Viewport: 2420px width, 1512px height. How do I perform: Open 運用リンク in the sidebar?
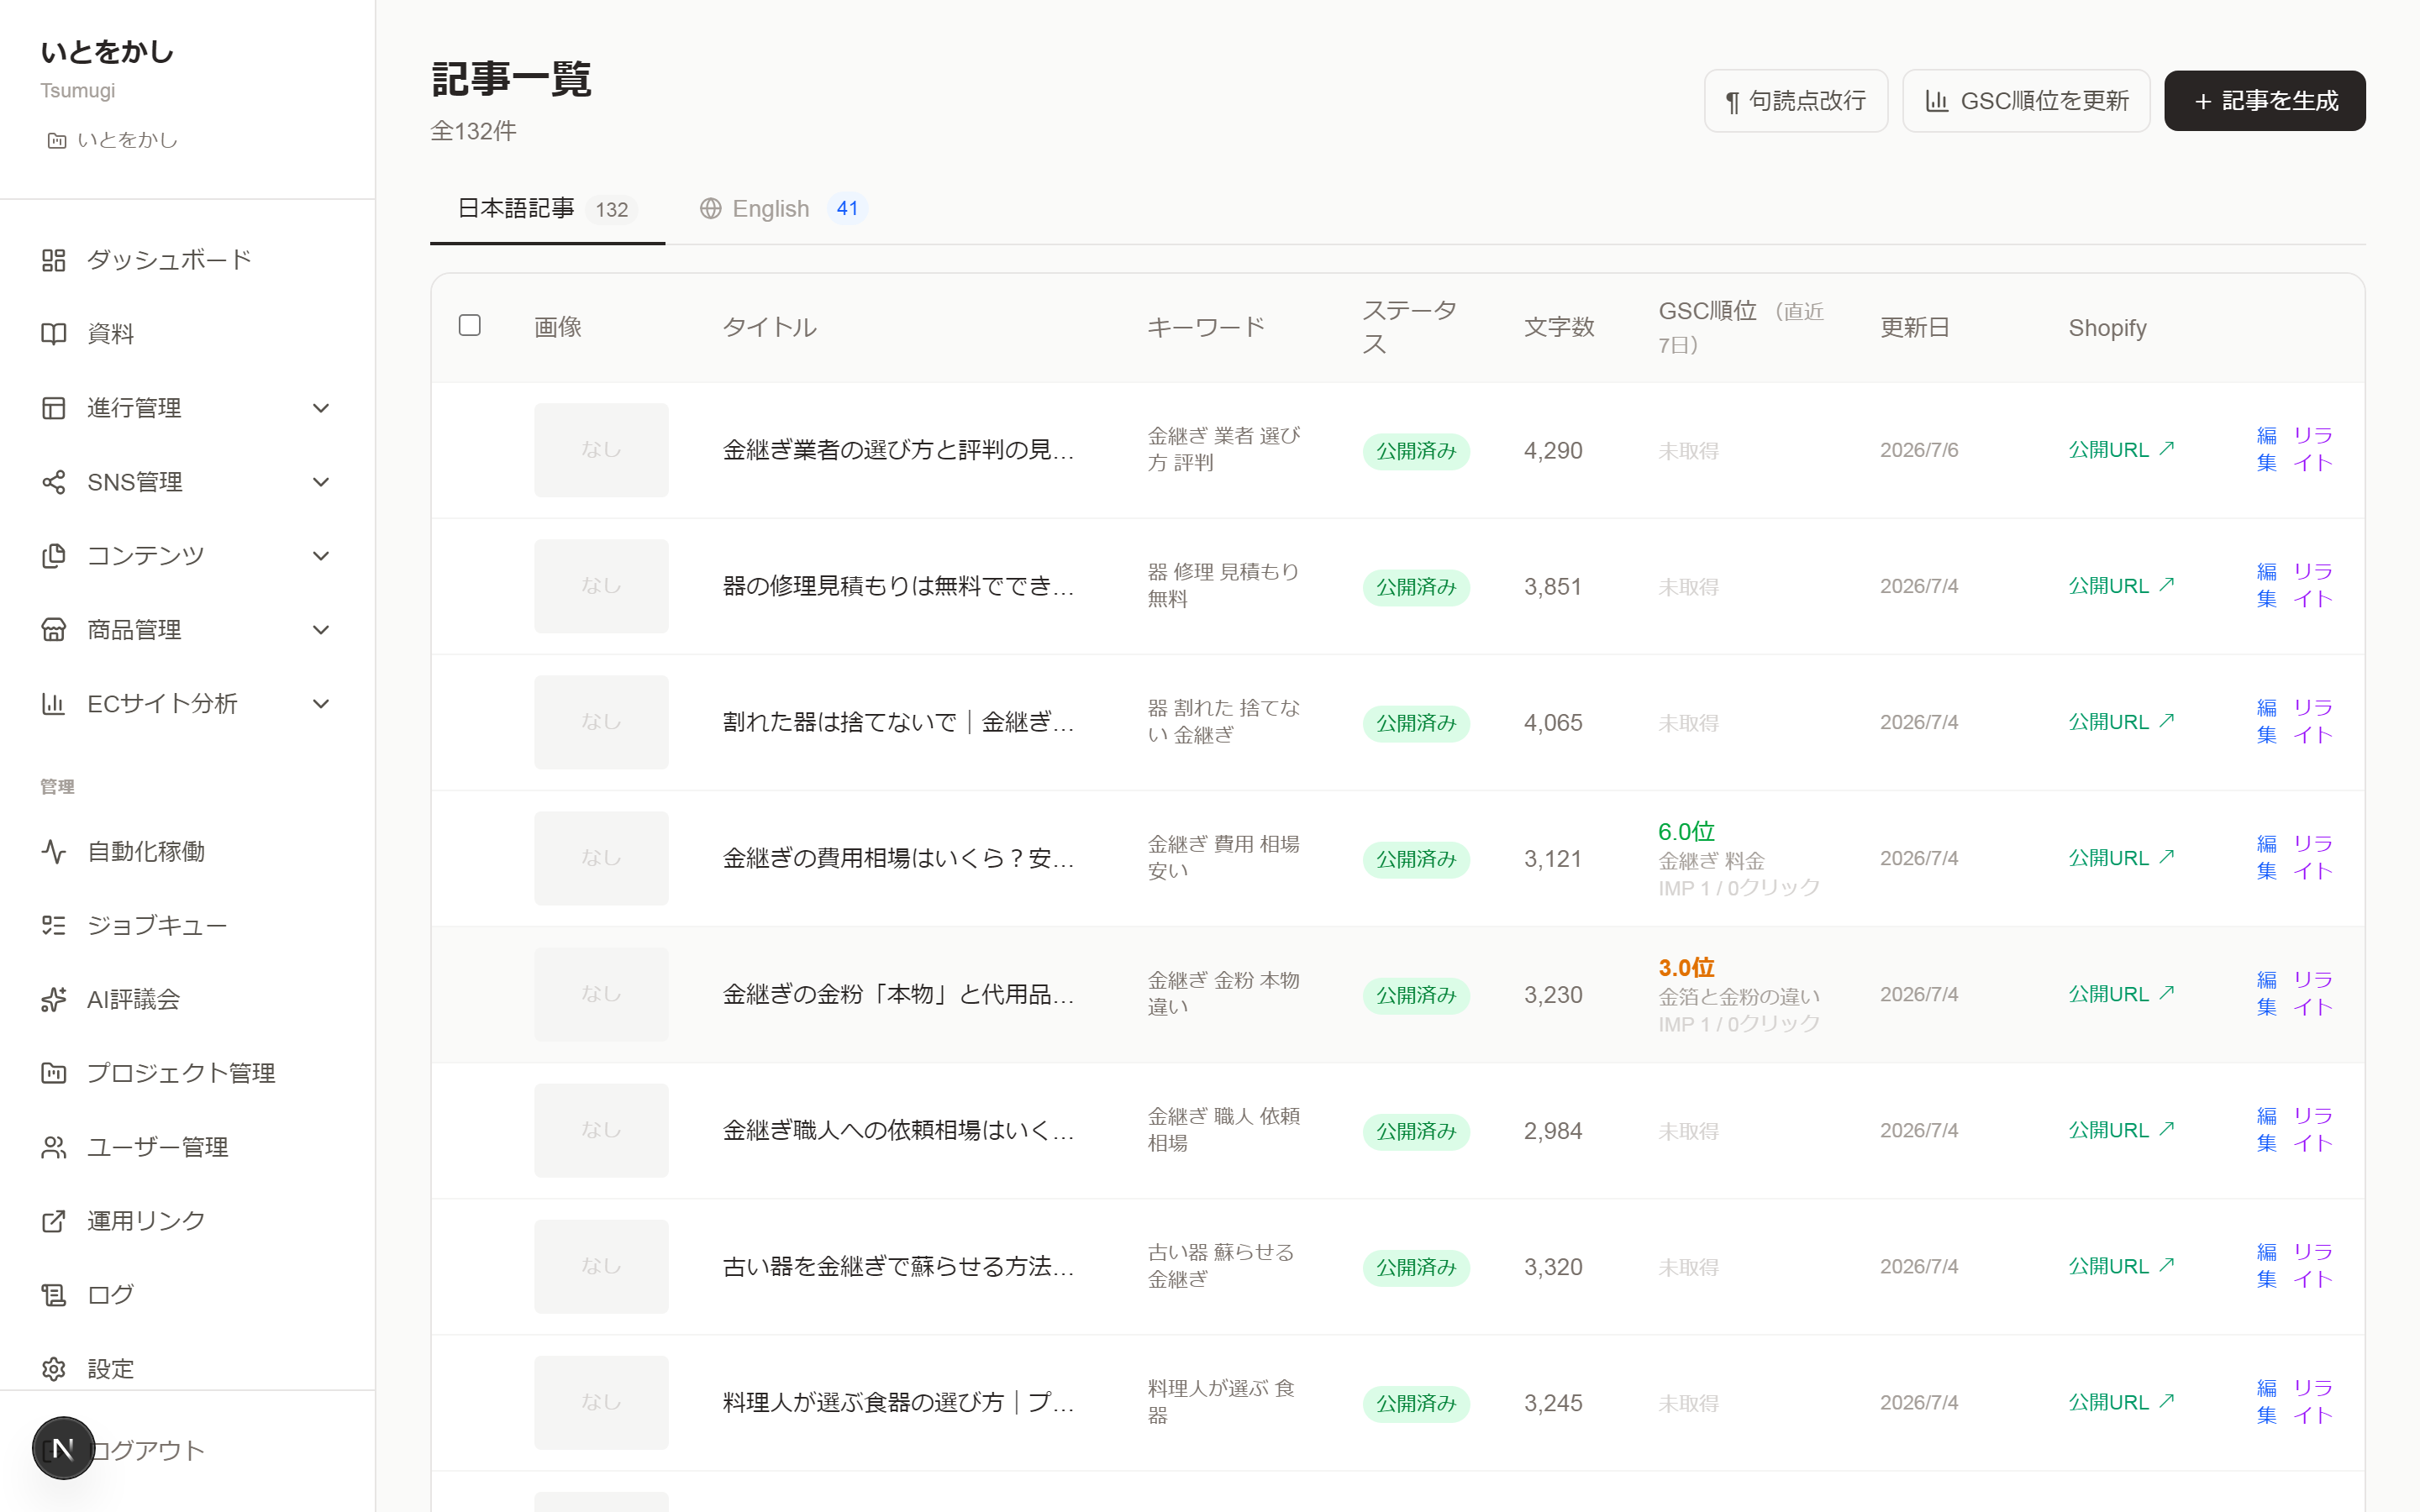coord(187,1221)
